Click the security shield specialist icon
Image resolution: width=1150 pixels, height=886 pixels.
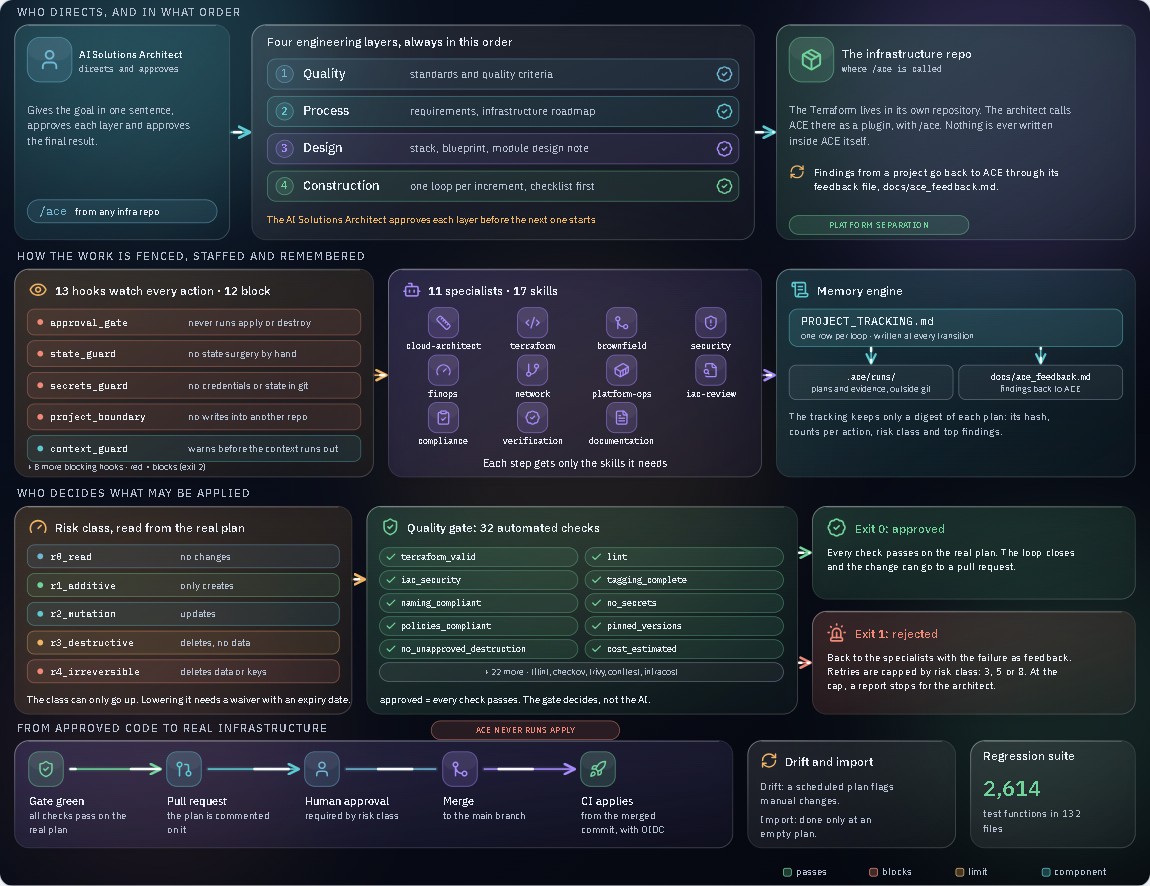click(711, 323)
